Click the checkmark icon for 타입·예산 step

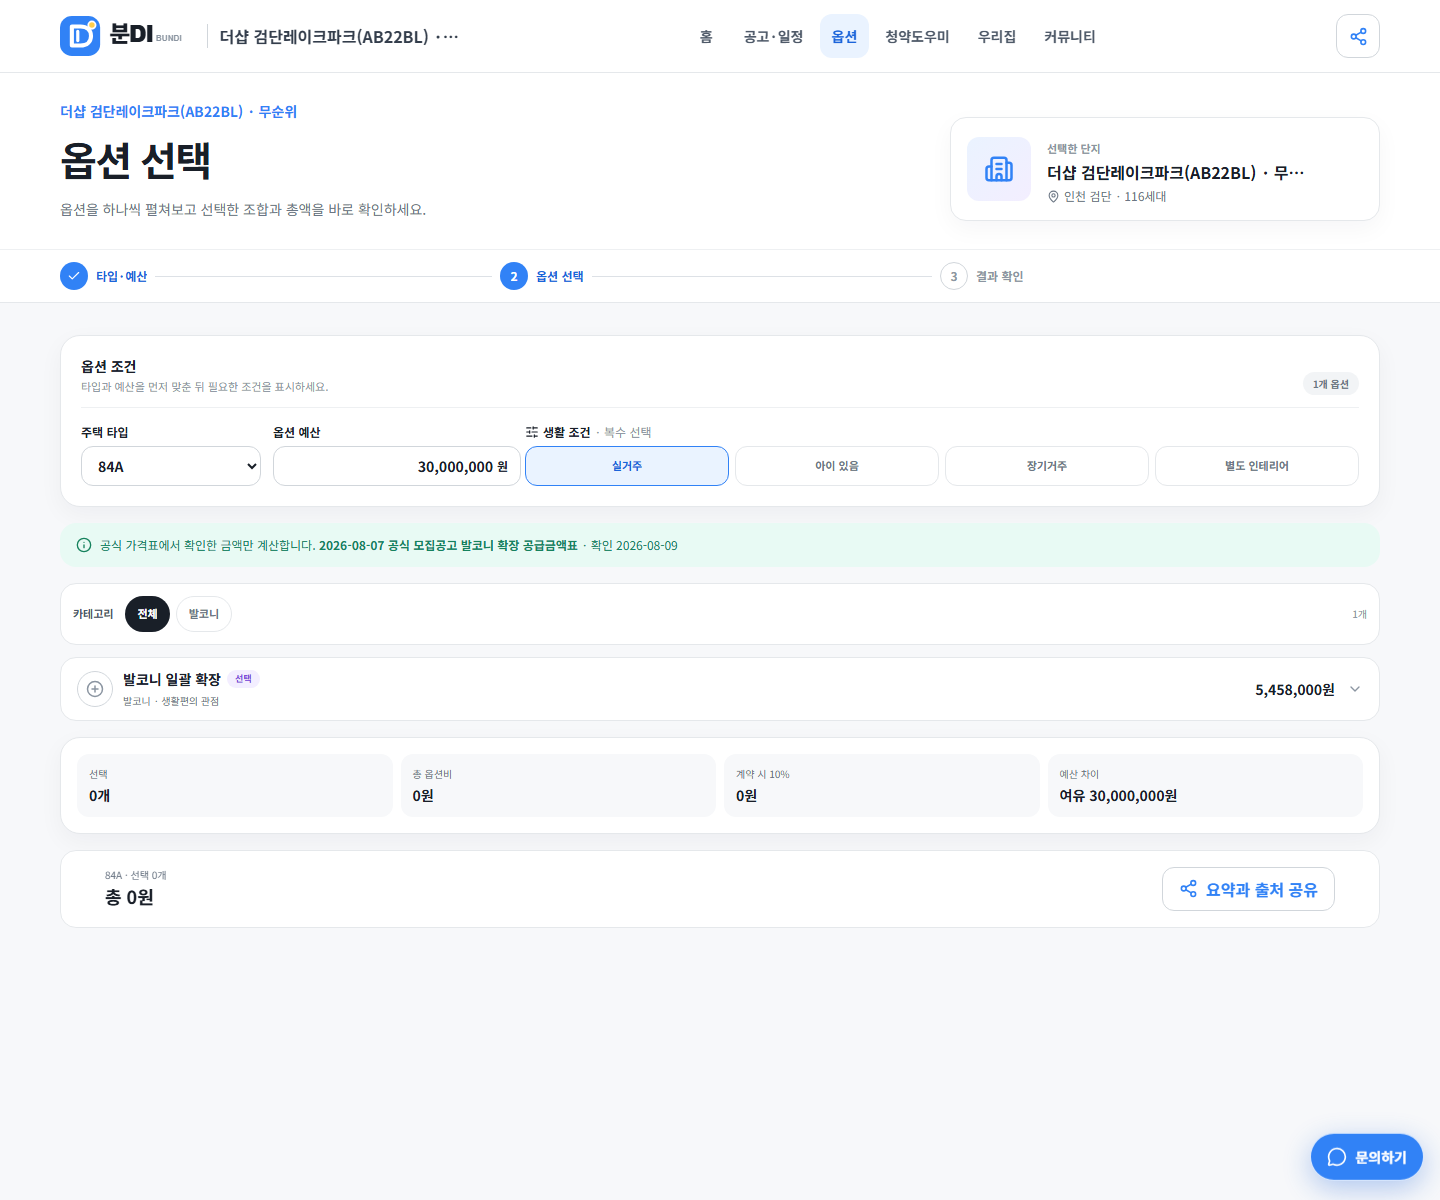coord(74,276)
